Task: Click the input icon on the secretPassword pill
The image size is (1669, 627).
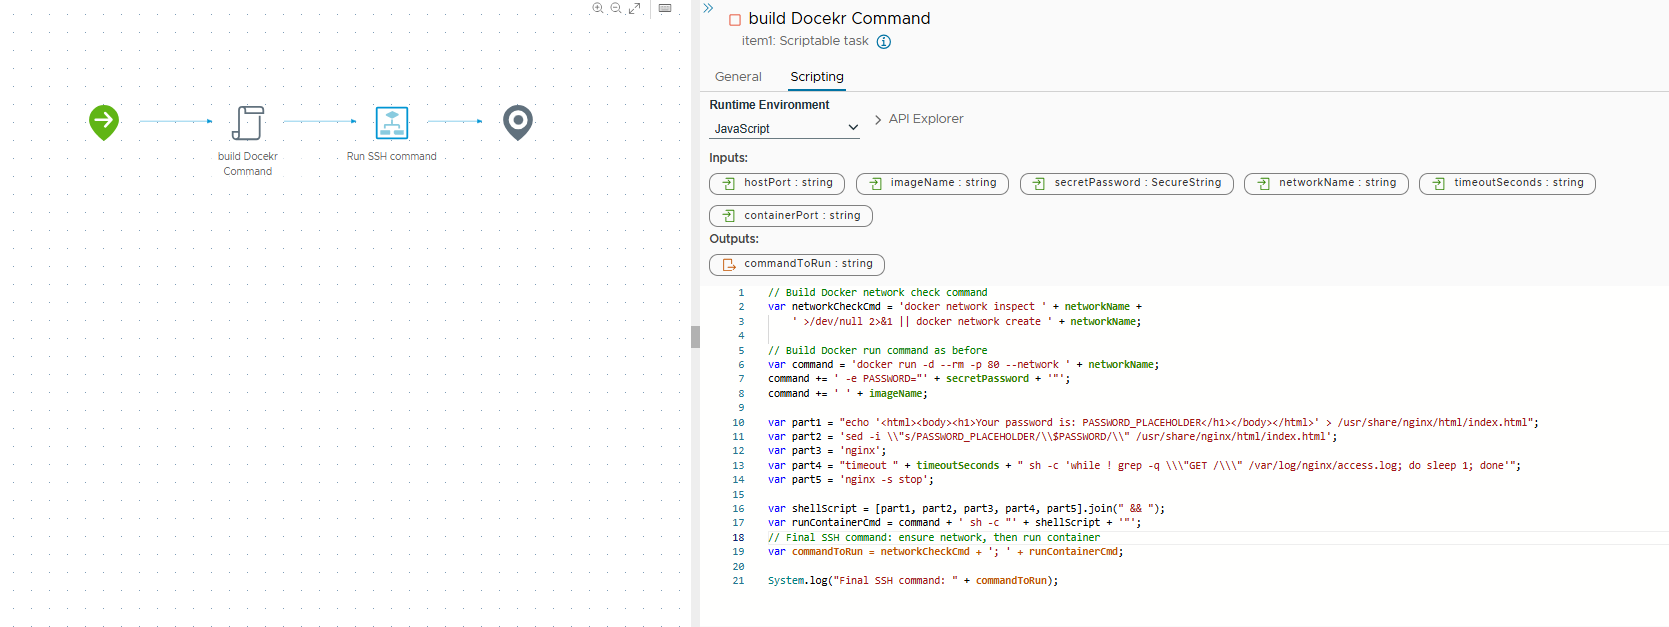Action: tap(1038, 183)
